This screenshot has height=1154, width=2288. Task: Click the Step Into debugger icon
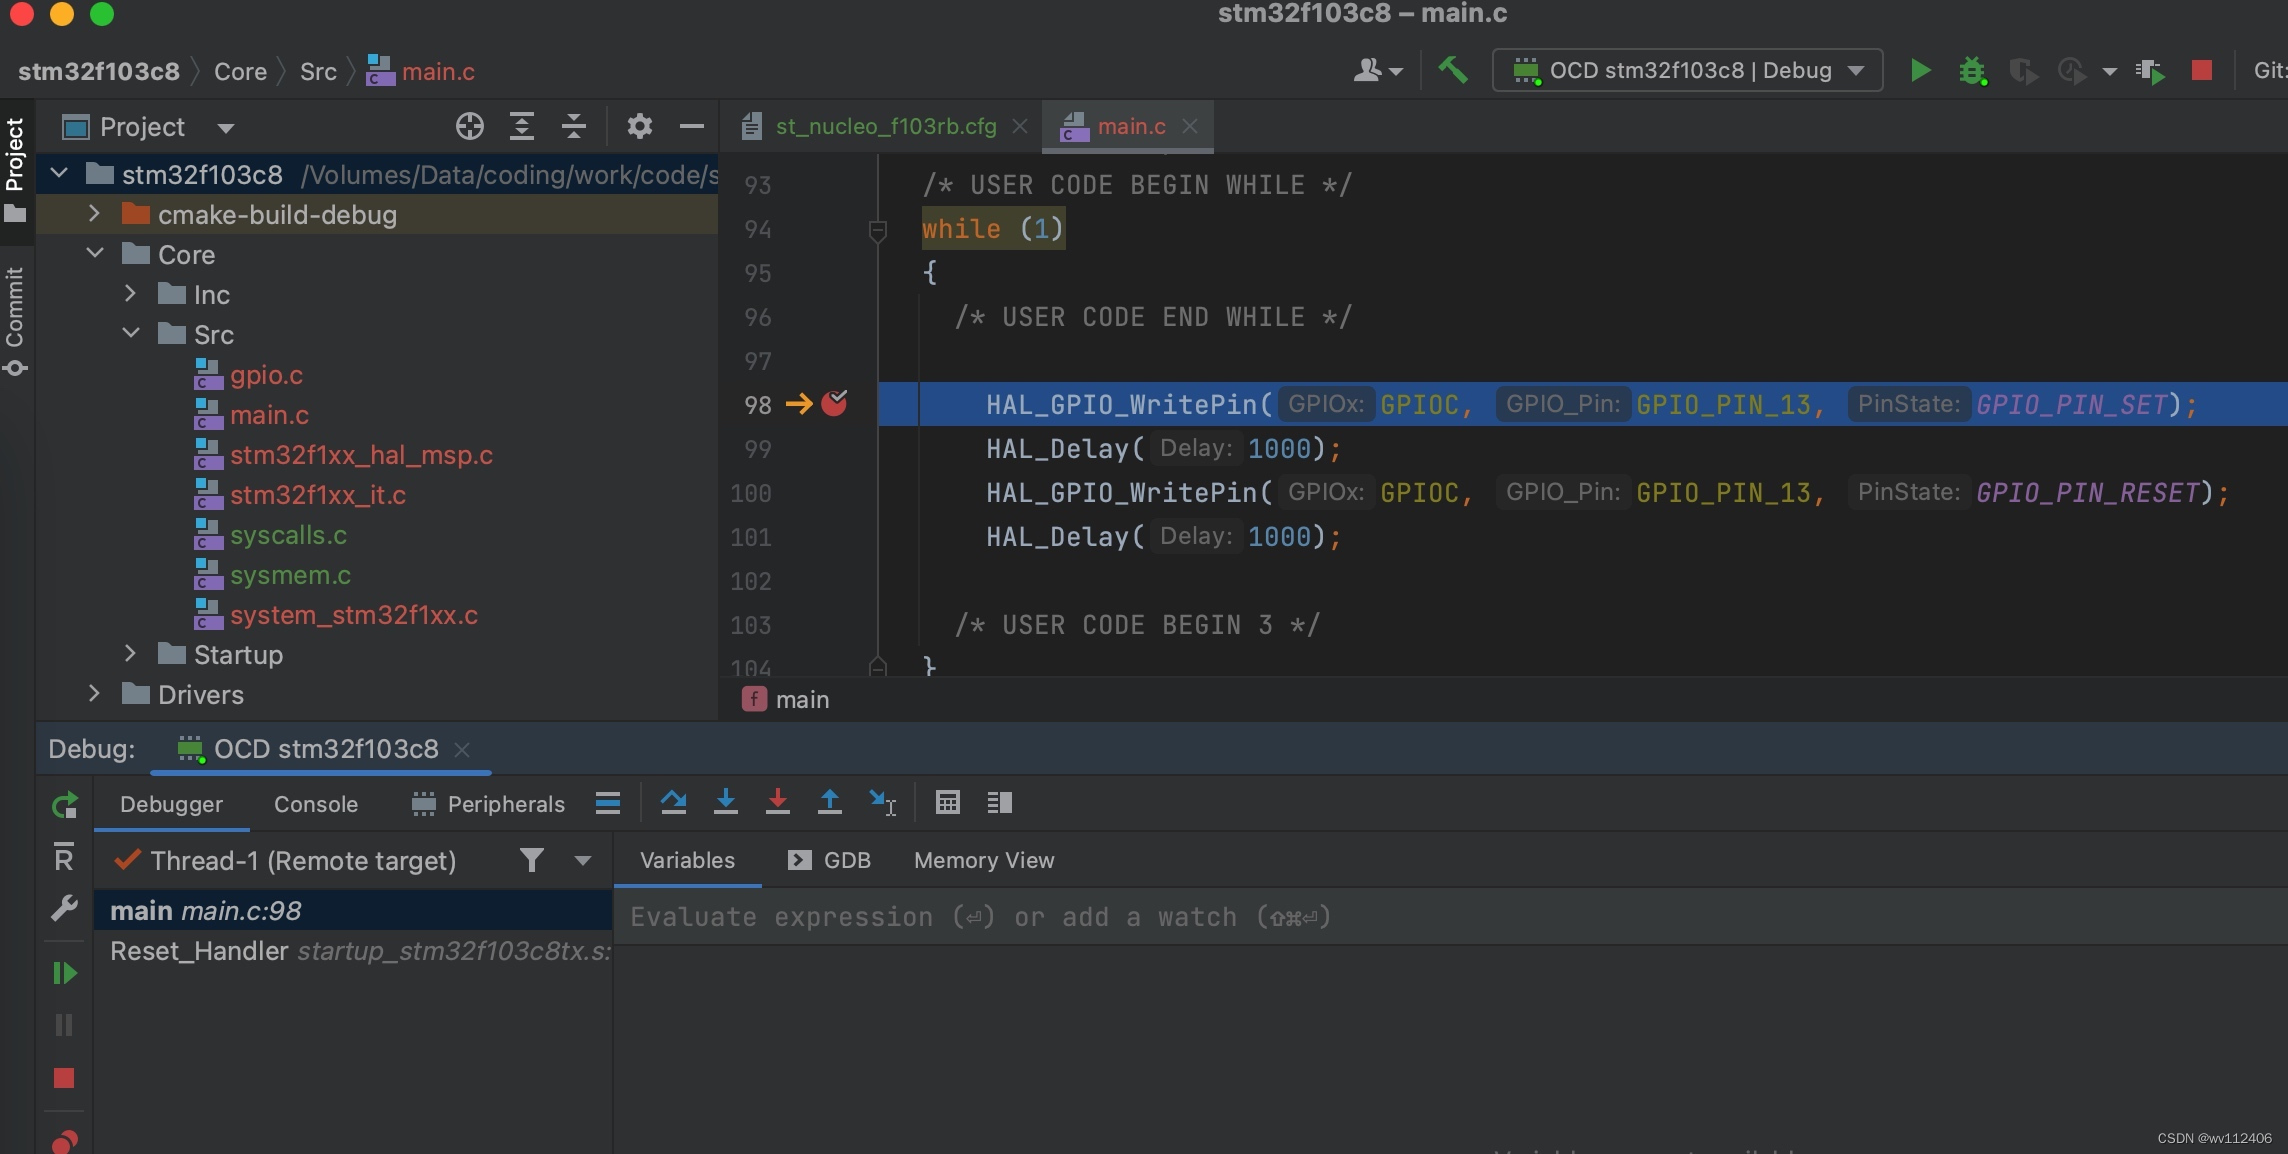[725, 803]
